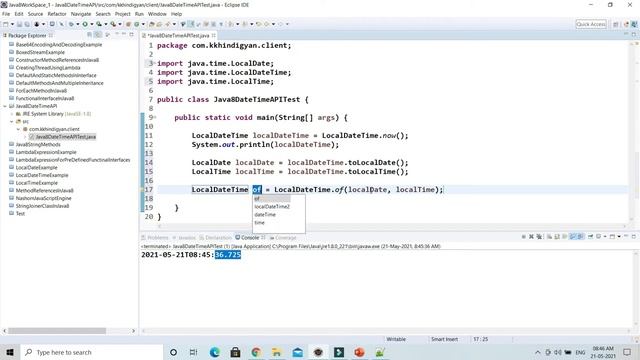This screenshot has width=640, height=360.
Task: Click Remove Launch icon in Console toolbar
Action: pyautogui.click(x=531, y=236)
